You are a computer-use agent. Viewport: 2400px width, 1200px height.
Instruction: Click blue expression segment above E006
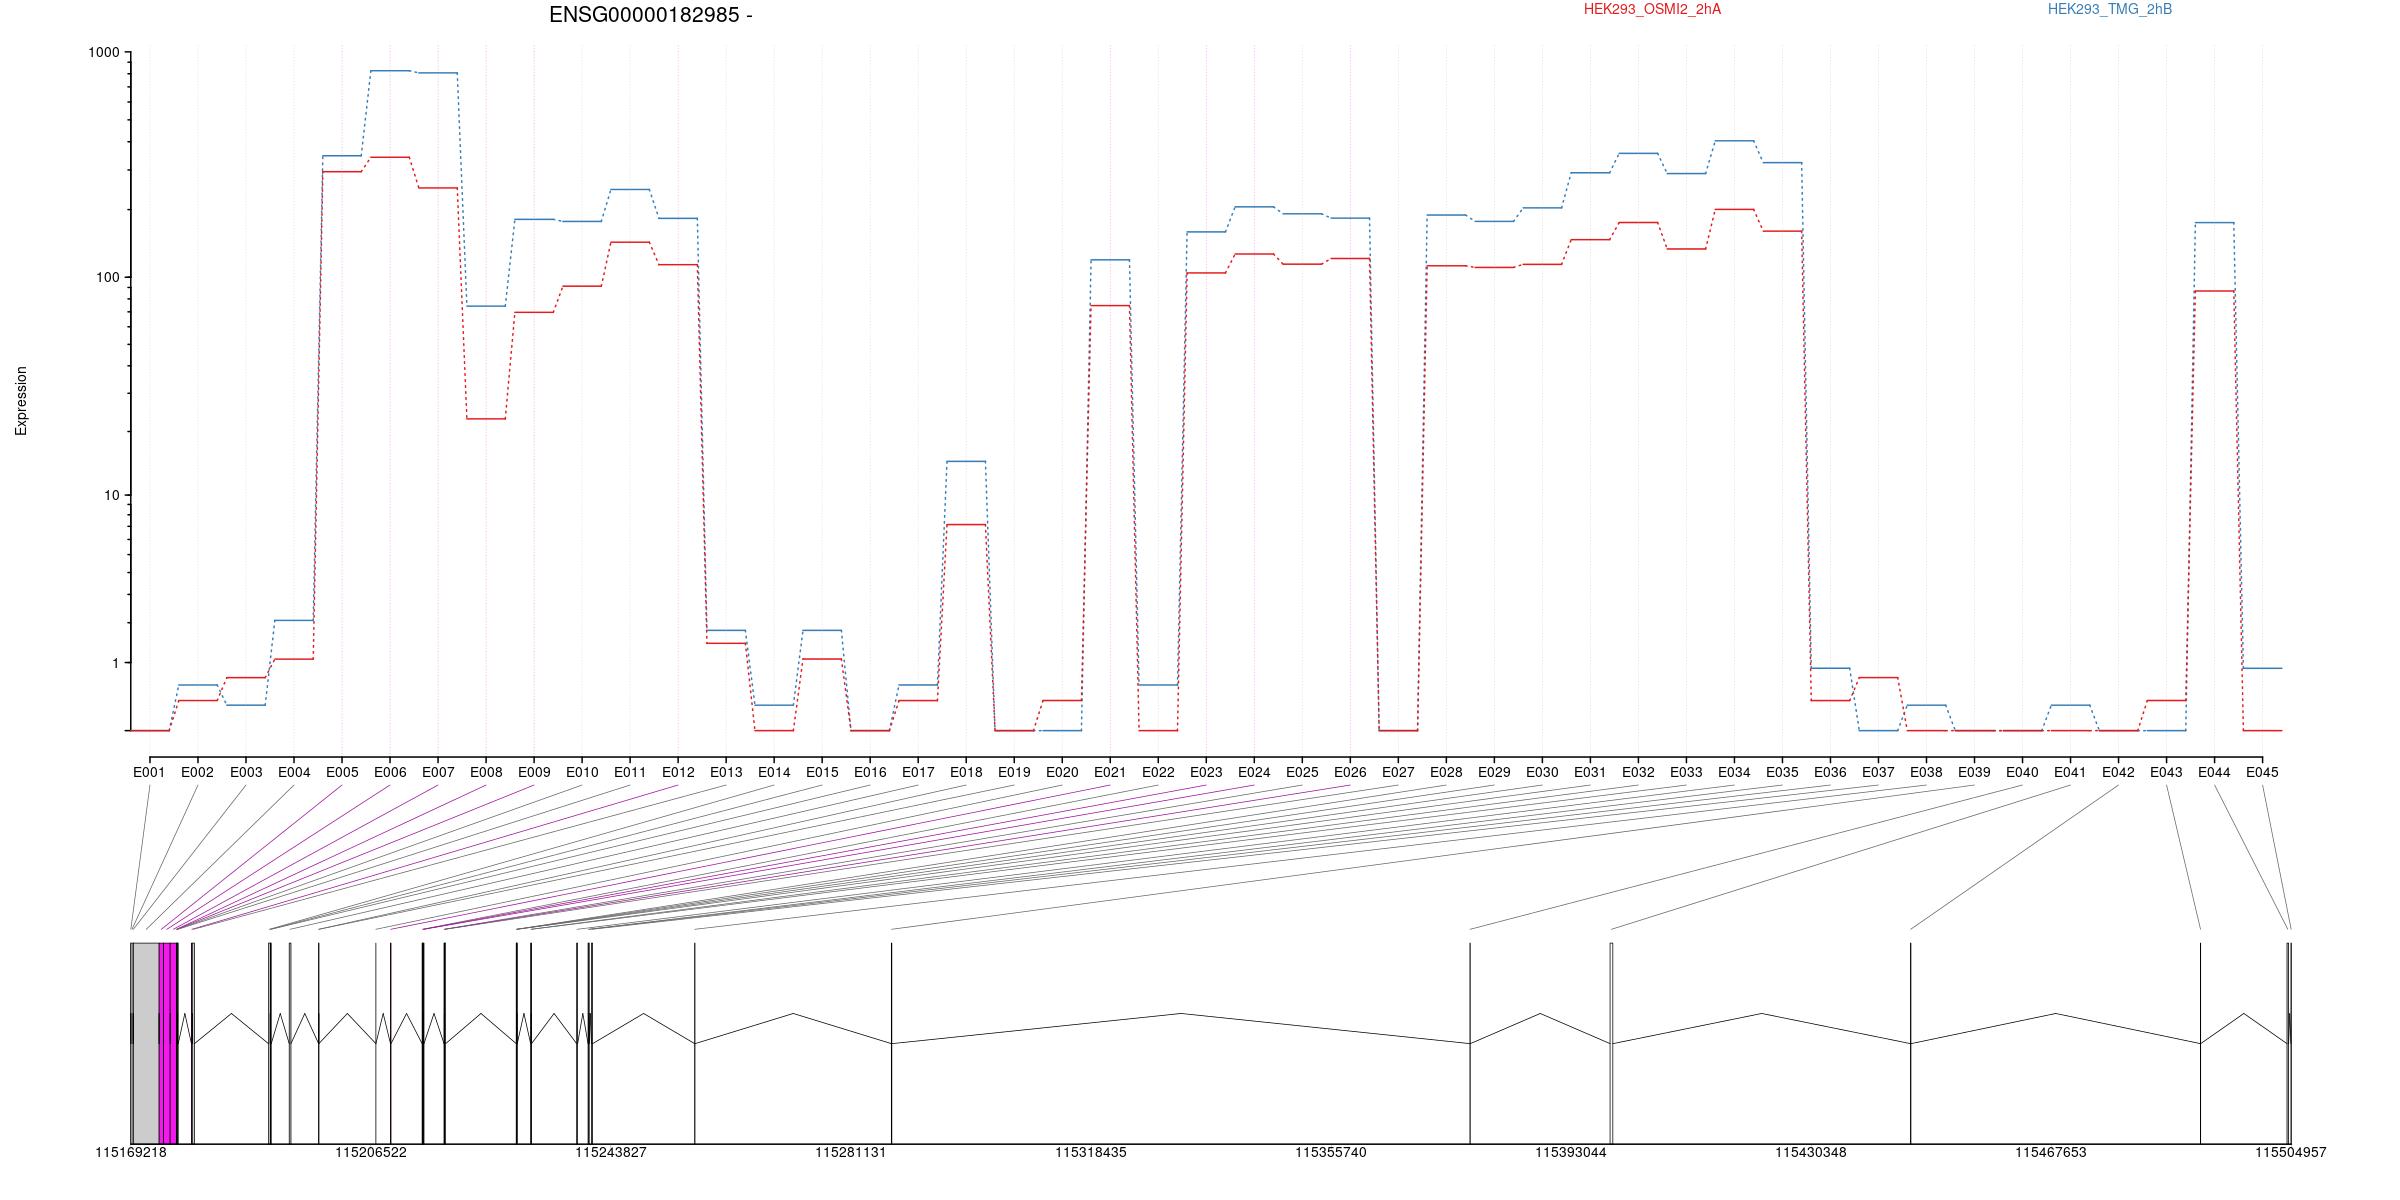tap(390, 71)
